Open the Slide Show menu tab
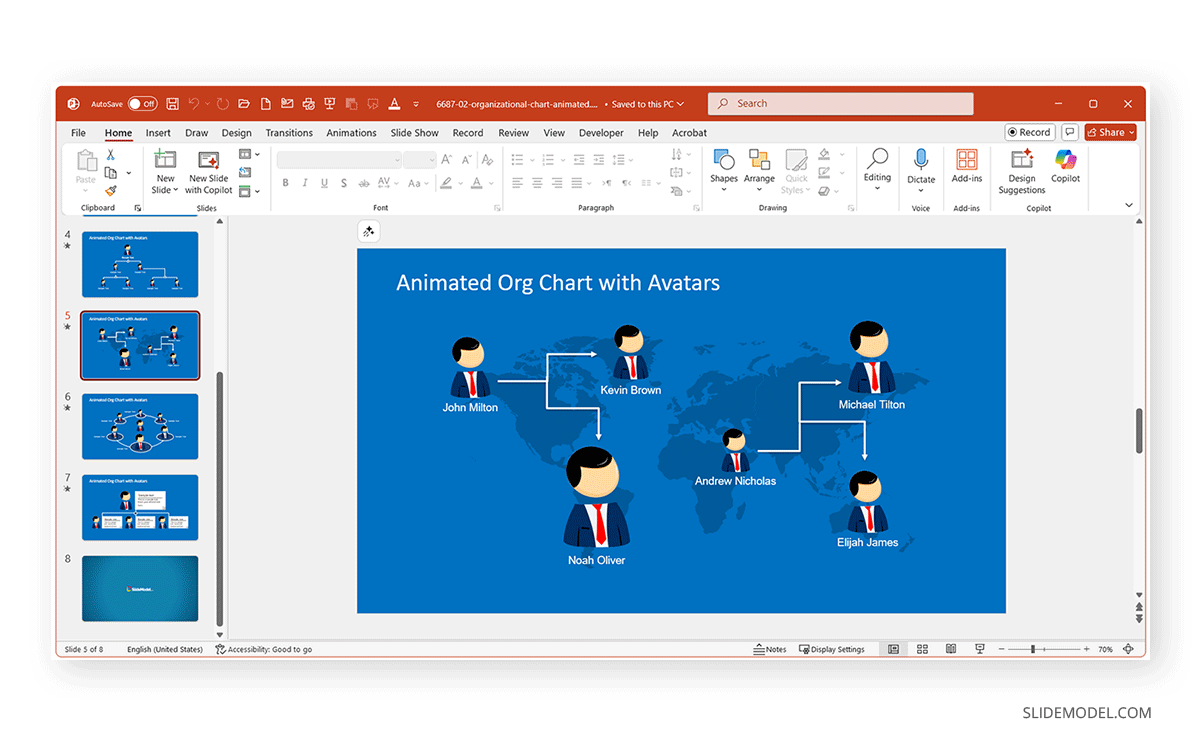The image size is (1200, 743). [x=414, y=132]
